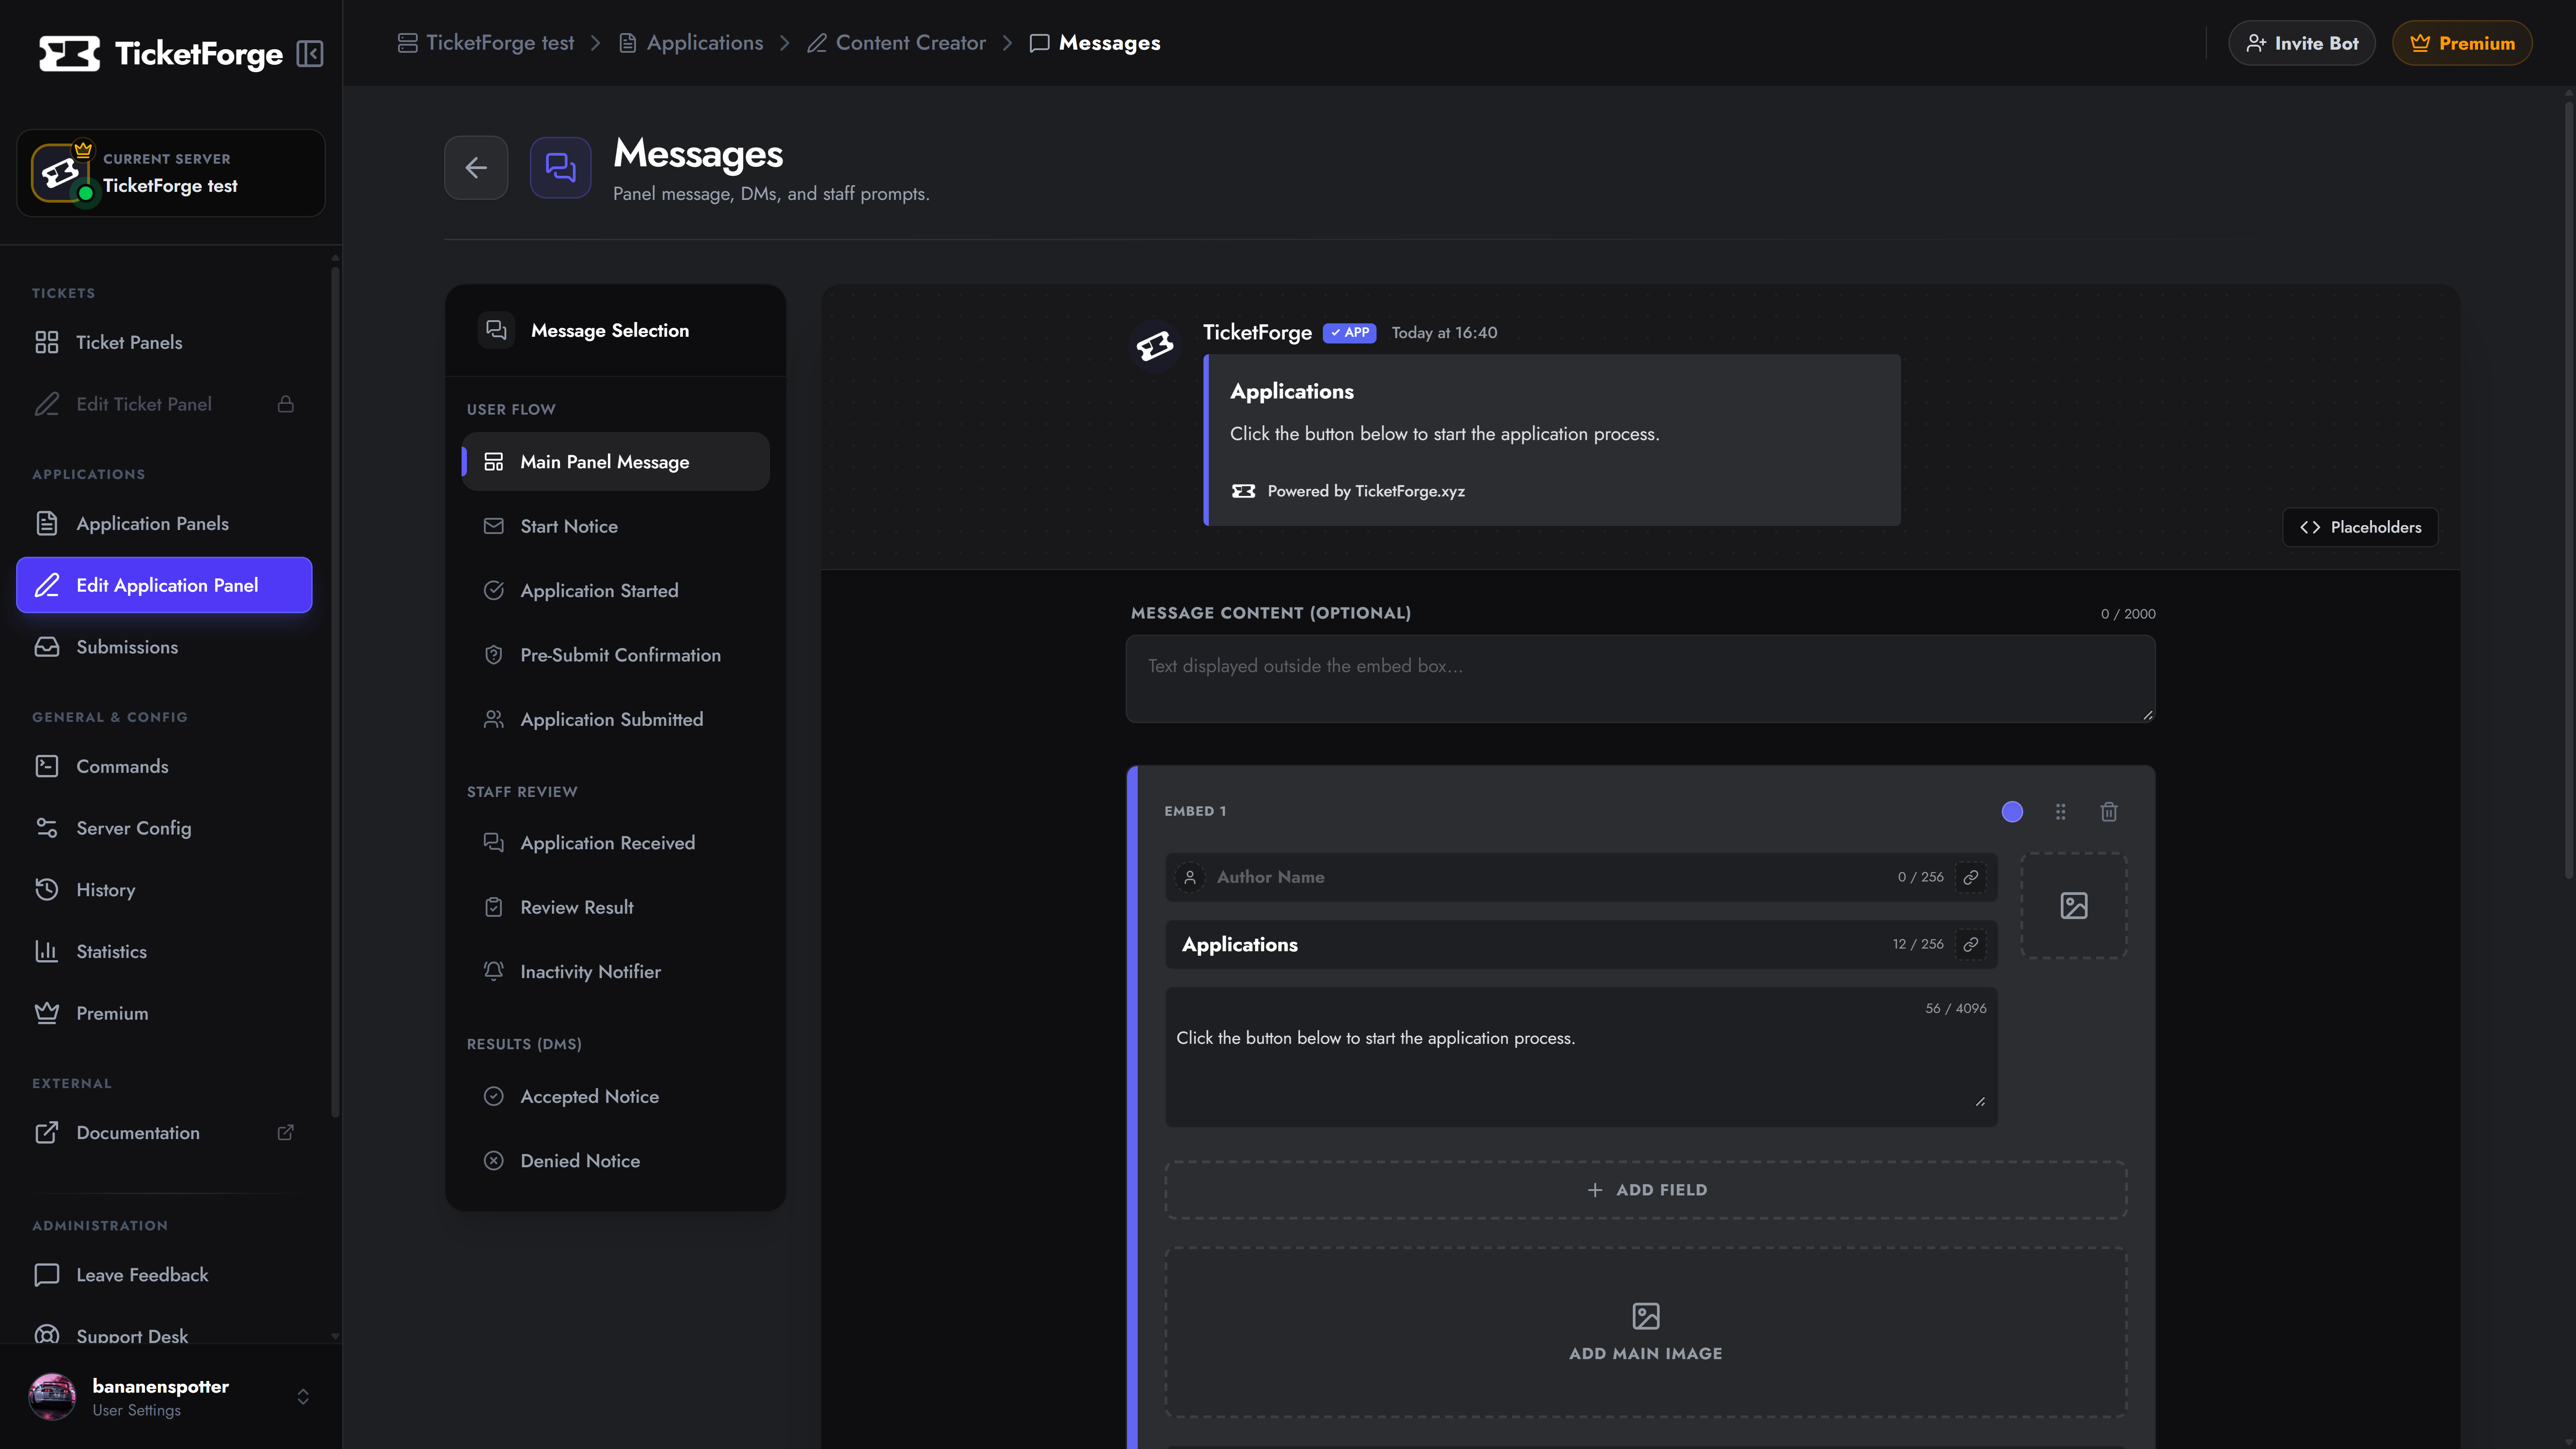Screen dimensions: 2576x1449
Task: Select the Start Notice message
Action: tap(615, 526)
